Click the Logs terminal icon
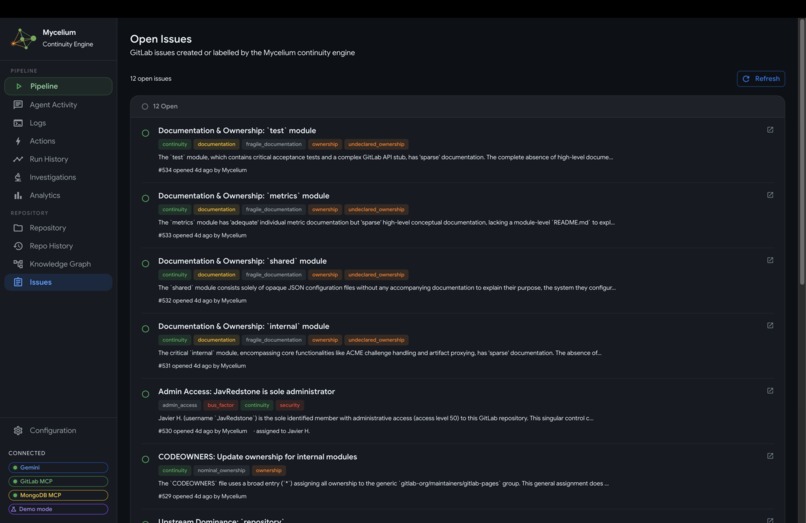 coord(18,123)
